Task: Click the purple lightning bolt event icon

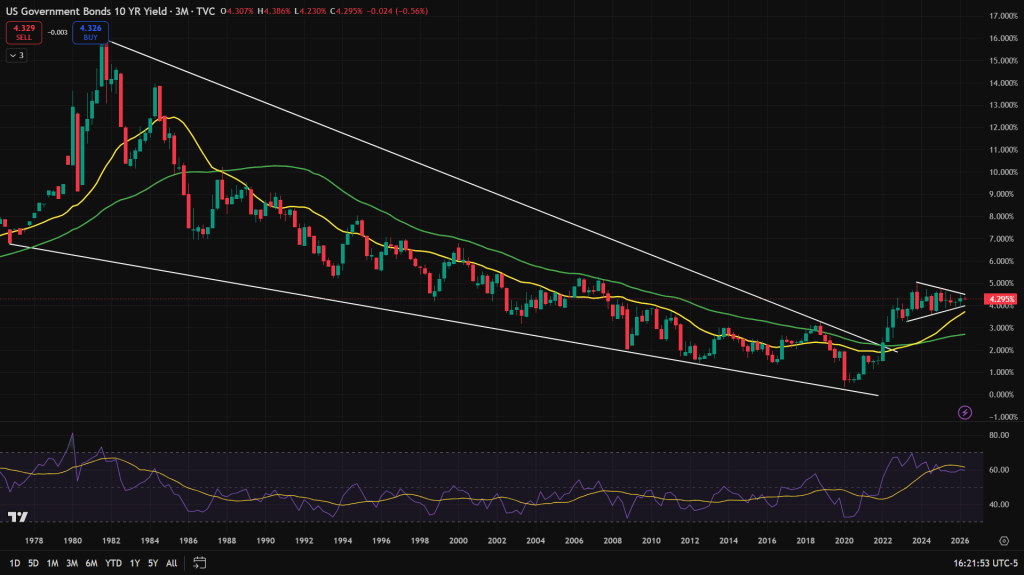Action: point(965,412)
